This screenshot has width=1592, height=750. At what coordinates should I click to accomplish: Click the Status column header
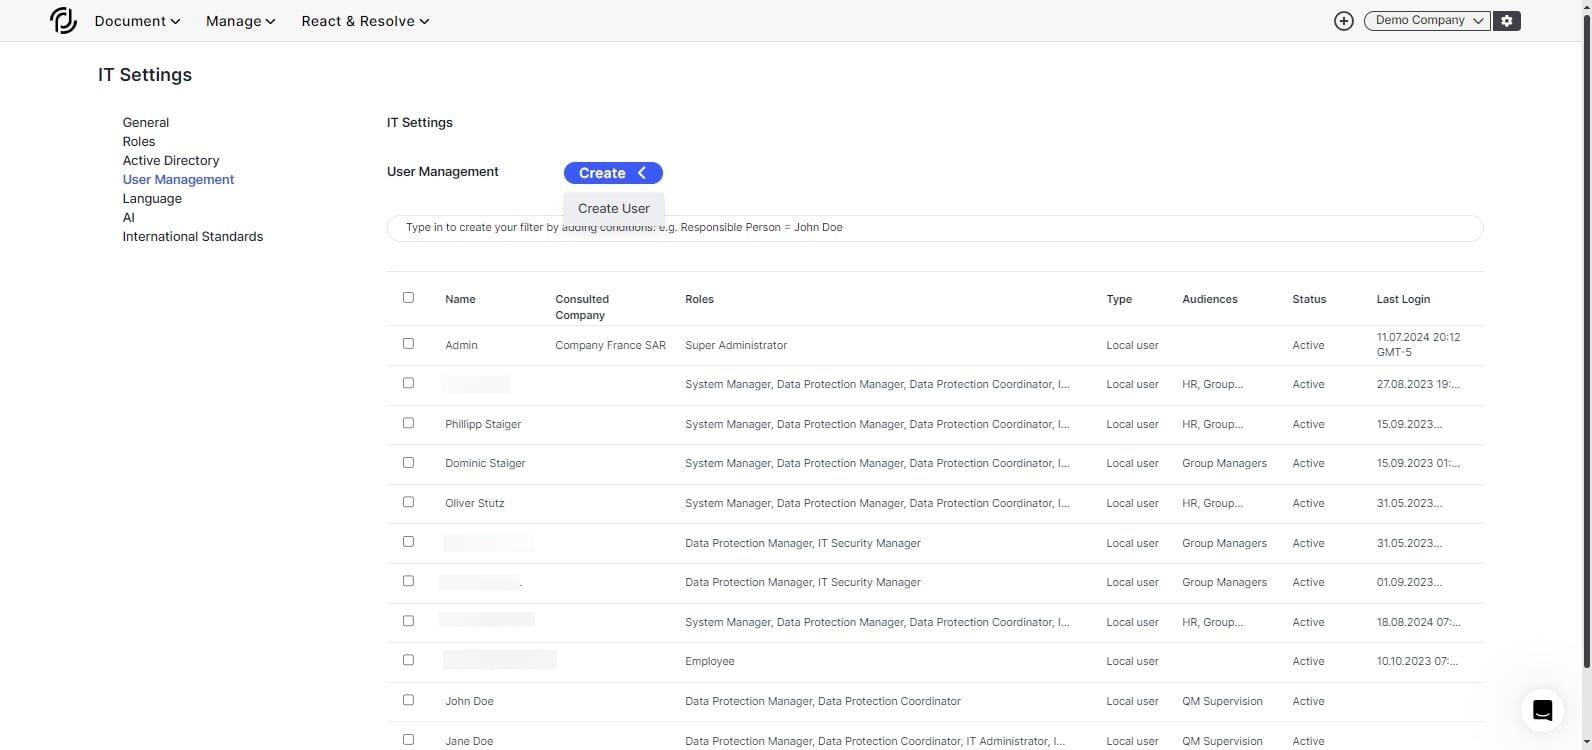[x=1309, y=299]
